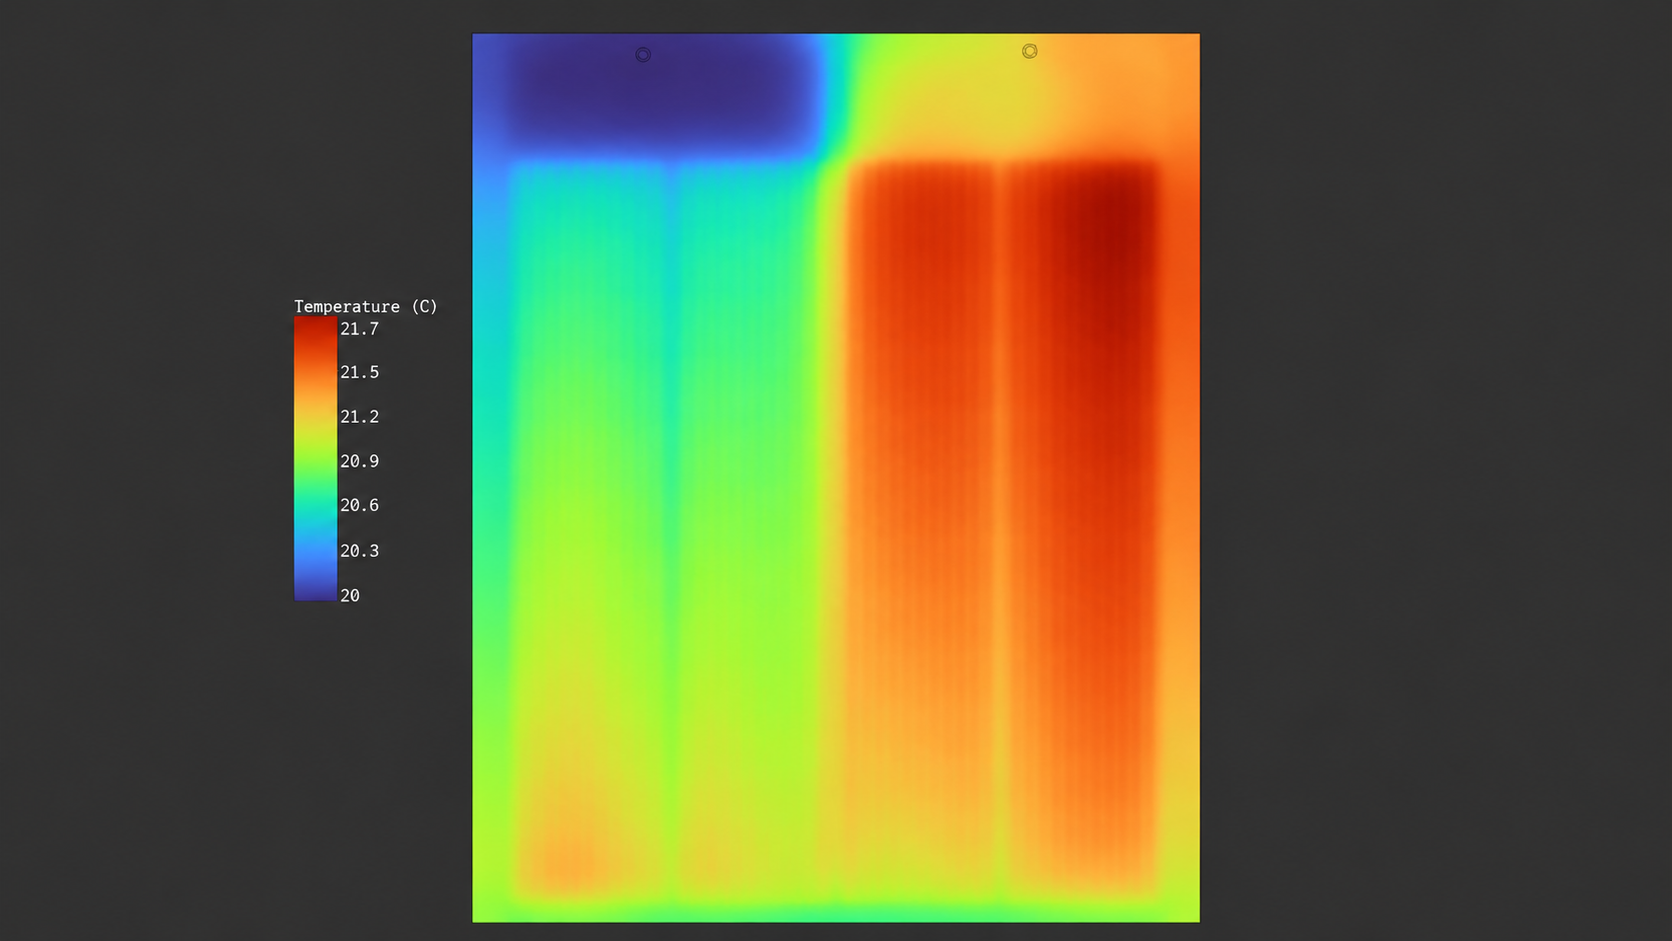Click the temperature color scale bar
The height and width of the screenshot is (941, 1672).
315,459
